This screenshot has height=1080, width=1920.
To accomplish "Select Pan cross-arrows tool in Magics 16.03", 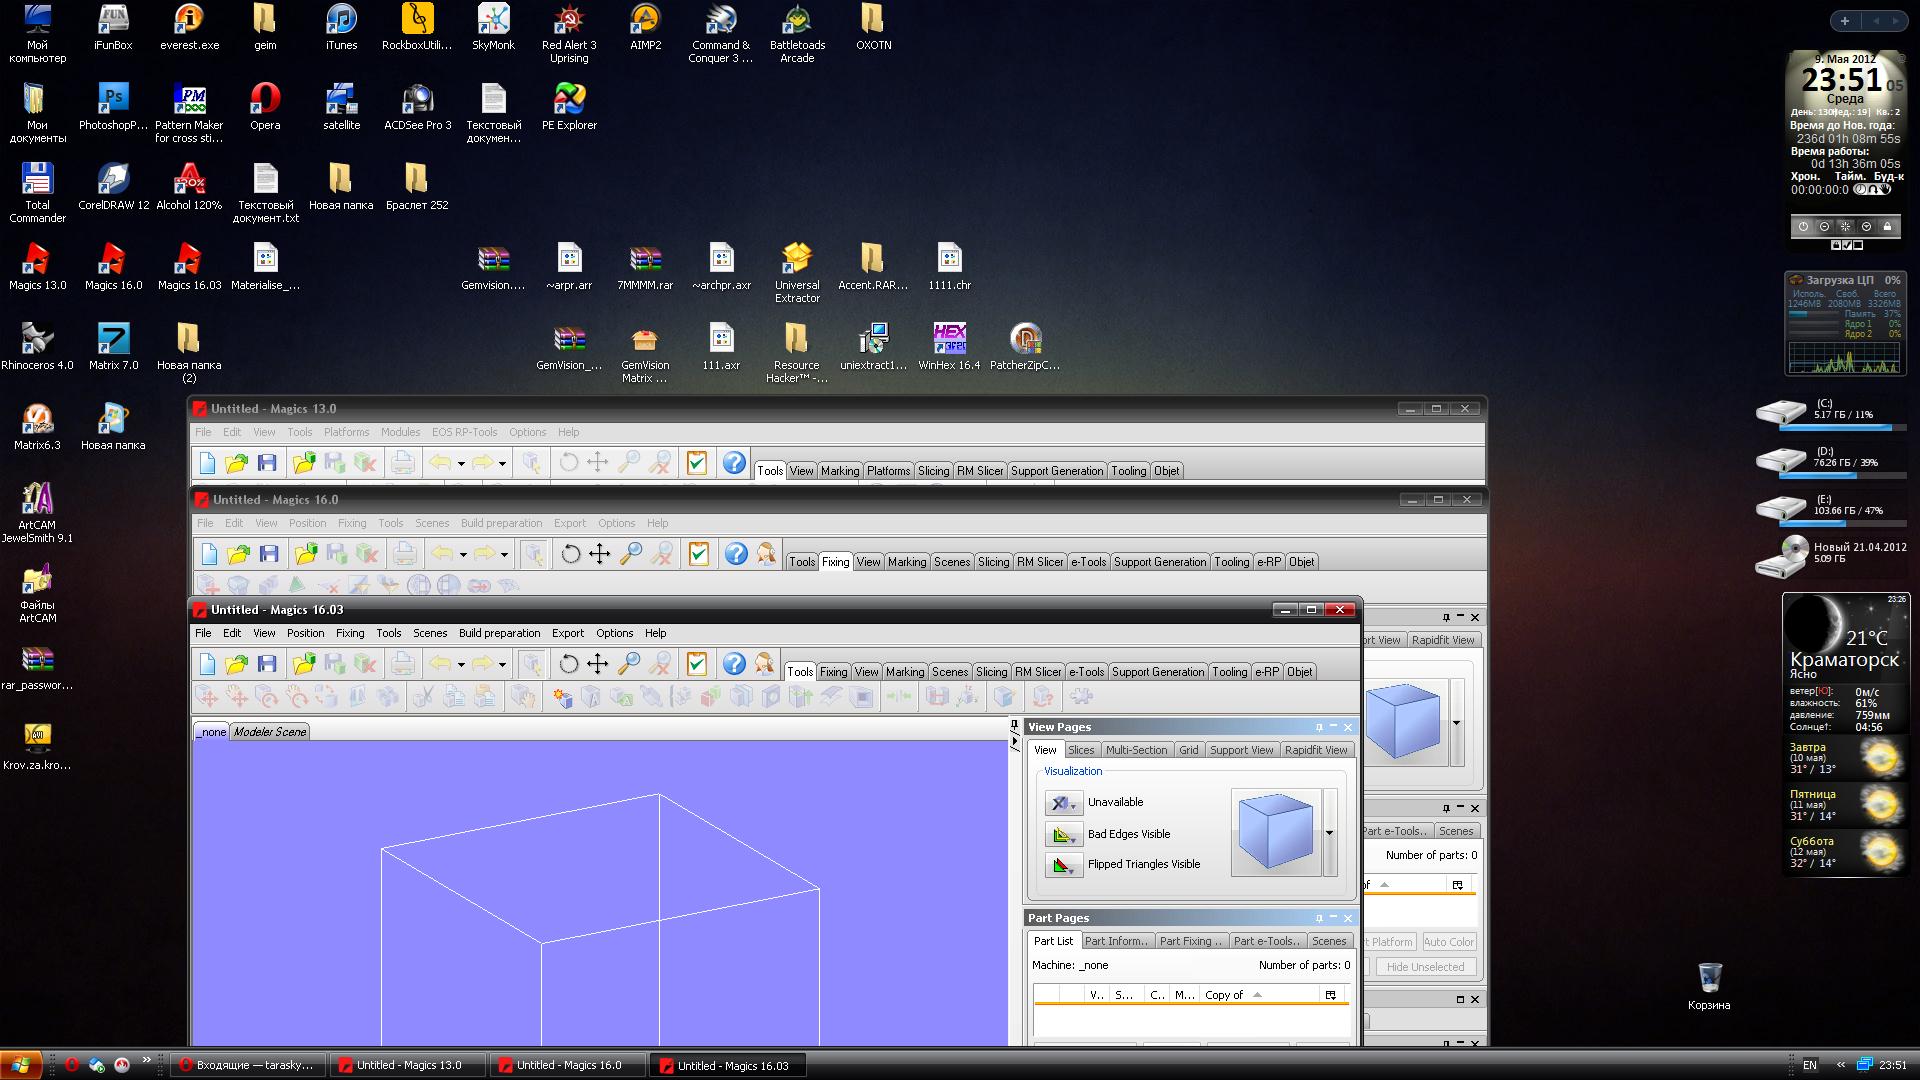I will (598, 664).
